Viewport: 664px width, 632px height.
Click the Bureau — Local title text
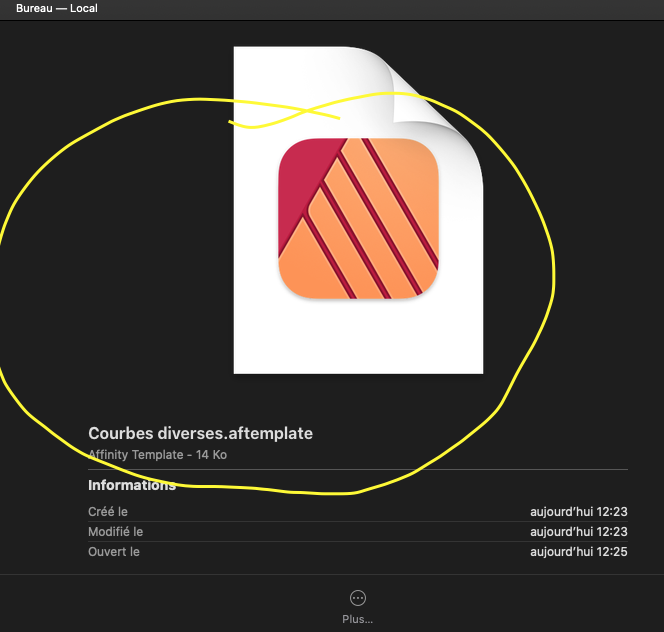coord(57,8)
